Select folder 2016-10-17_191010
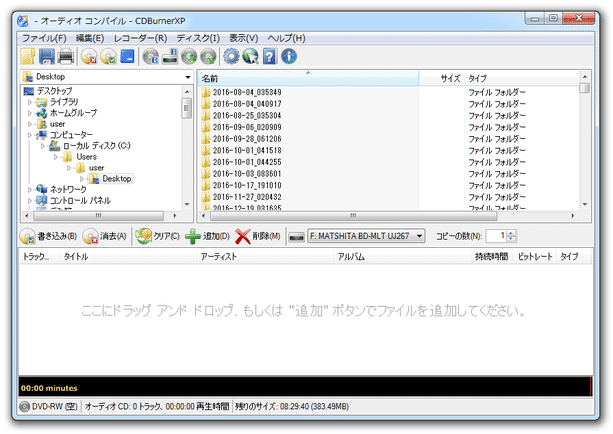Screen dimensions: 613x434 pyautogui.click(x=247, y=185)
